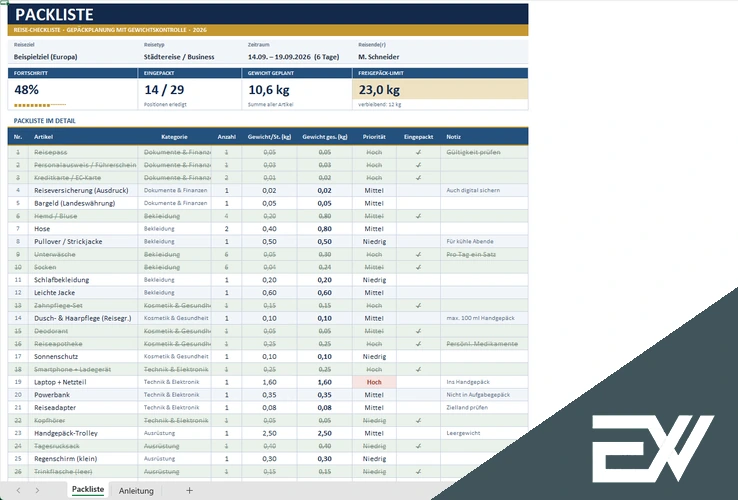The image size is (738, 500).
Task: Click the progress bar under 48%
Action: (x=40, y=105)
